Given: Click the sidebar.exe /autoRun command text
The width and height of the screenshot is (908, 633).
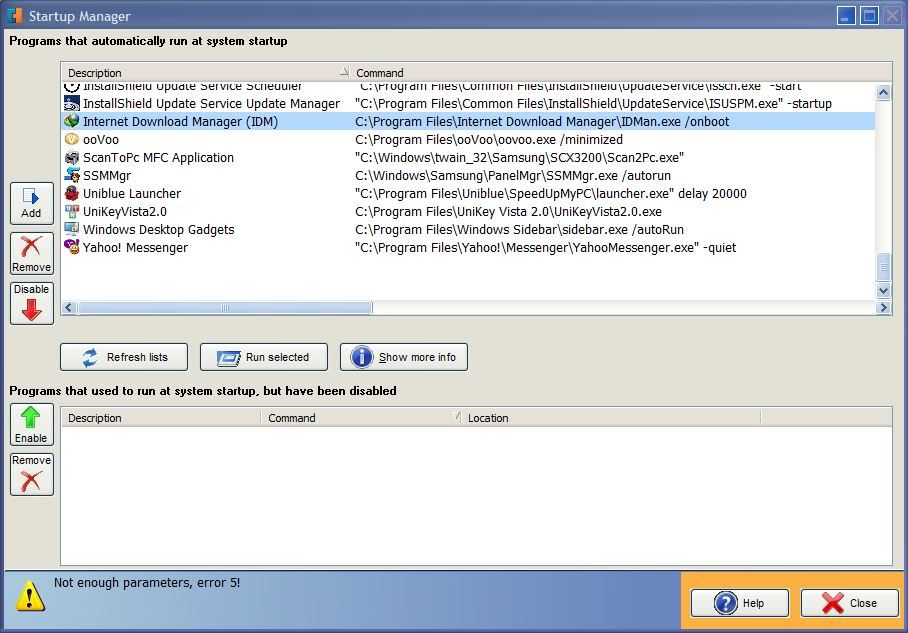Looking at the screenshot, I should pos(519,229).
